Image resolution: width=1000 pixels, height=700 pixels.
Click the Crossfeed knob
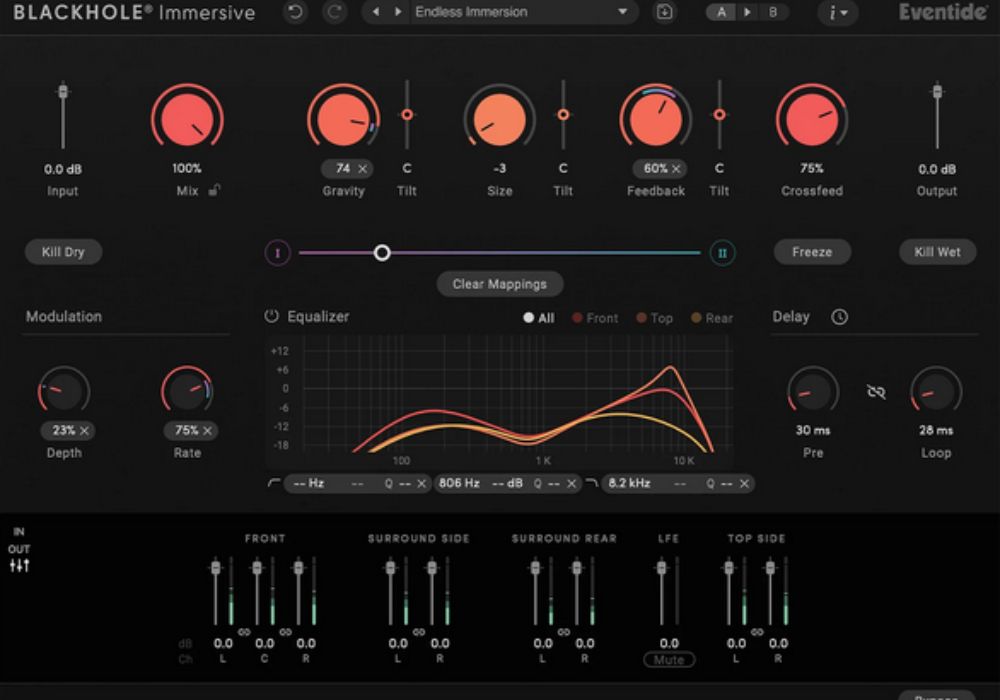pyautogui.click(x=812, y=119)
